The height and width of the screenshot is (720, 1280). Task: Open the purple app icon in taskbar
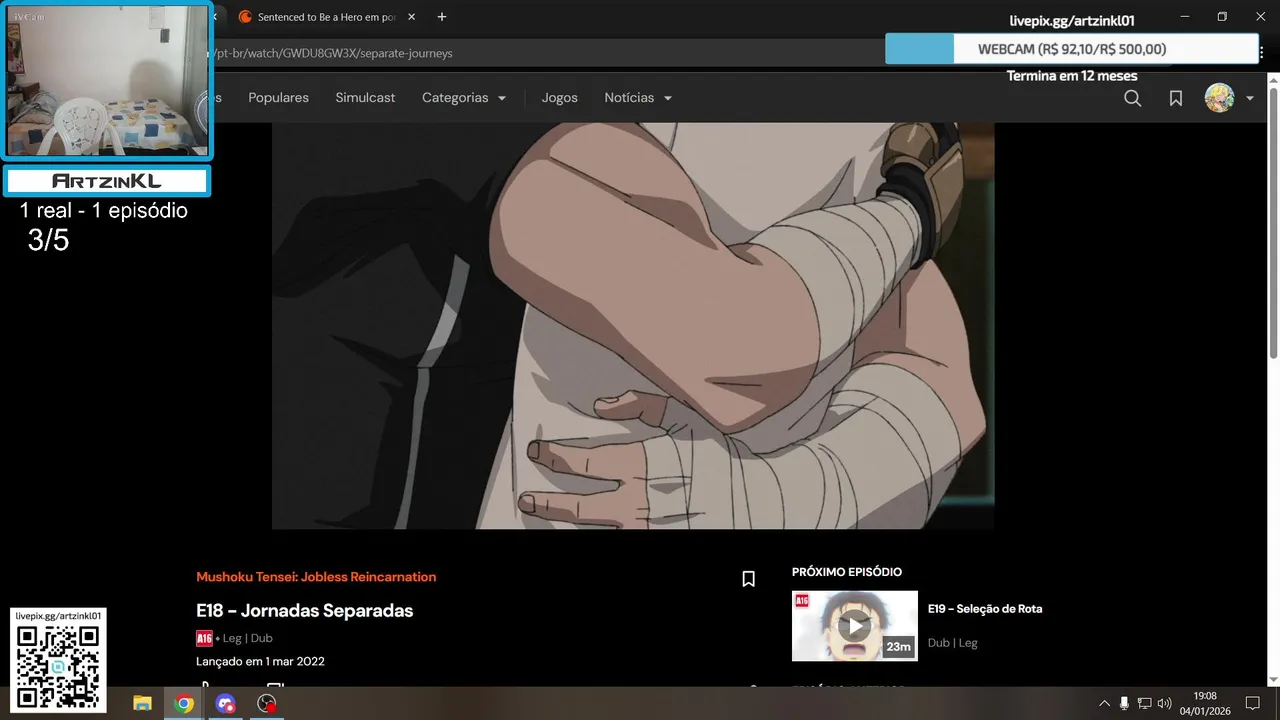click(x=225, y=704)
